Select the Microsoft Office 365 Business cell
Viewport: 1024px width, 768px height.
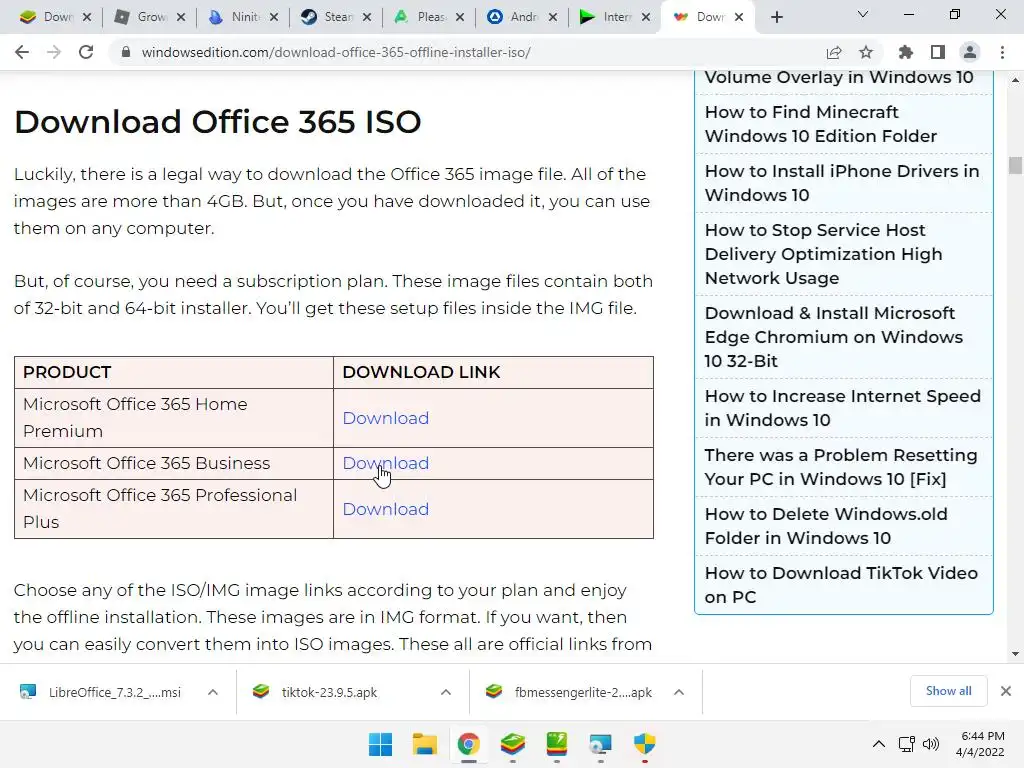tap(174, 463)
